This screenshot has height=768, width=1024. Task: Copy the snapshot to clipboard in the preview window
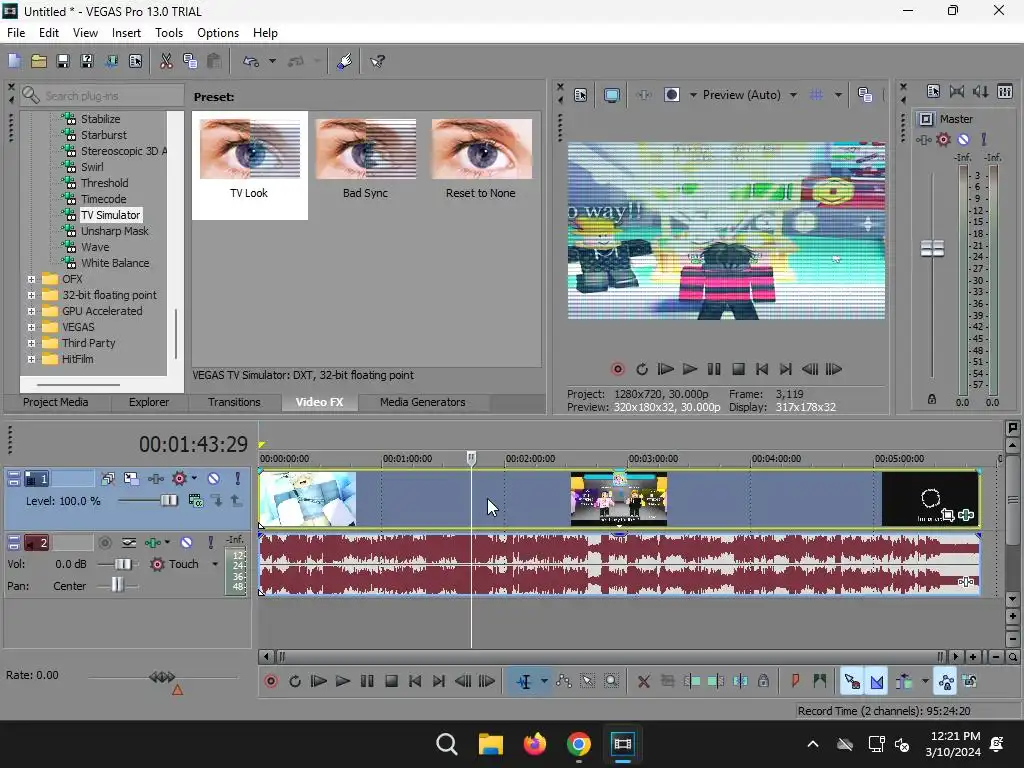tap(865, 95)
